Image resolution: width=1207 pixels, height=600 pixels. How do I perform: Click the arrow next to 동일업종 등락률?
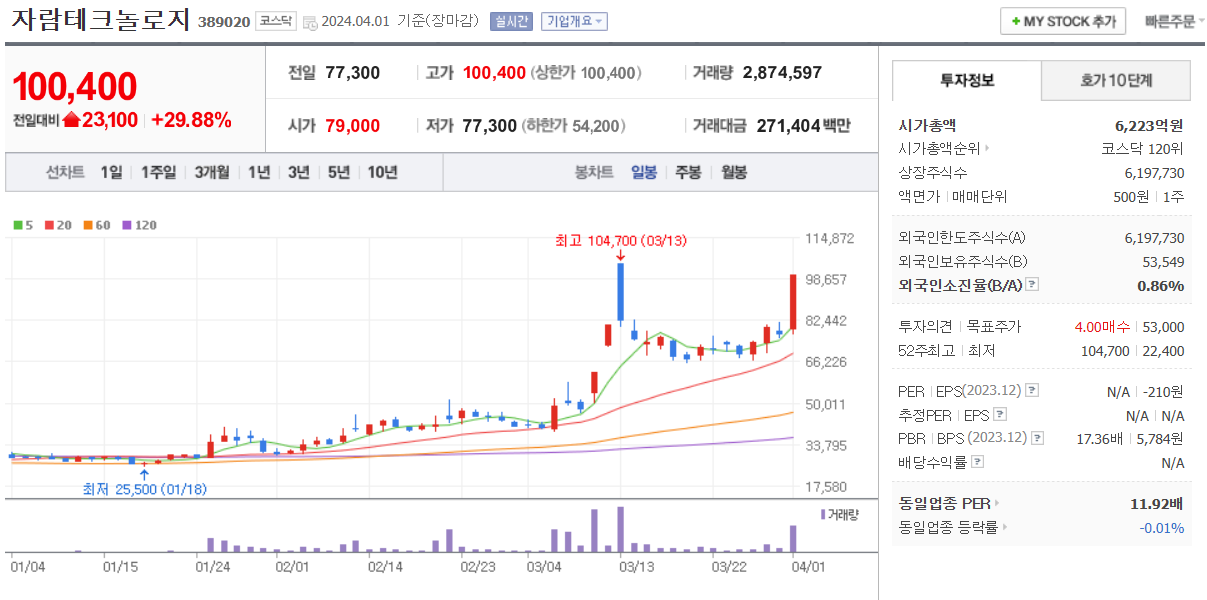click(x=1004, y=527)
